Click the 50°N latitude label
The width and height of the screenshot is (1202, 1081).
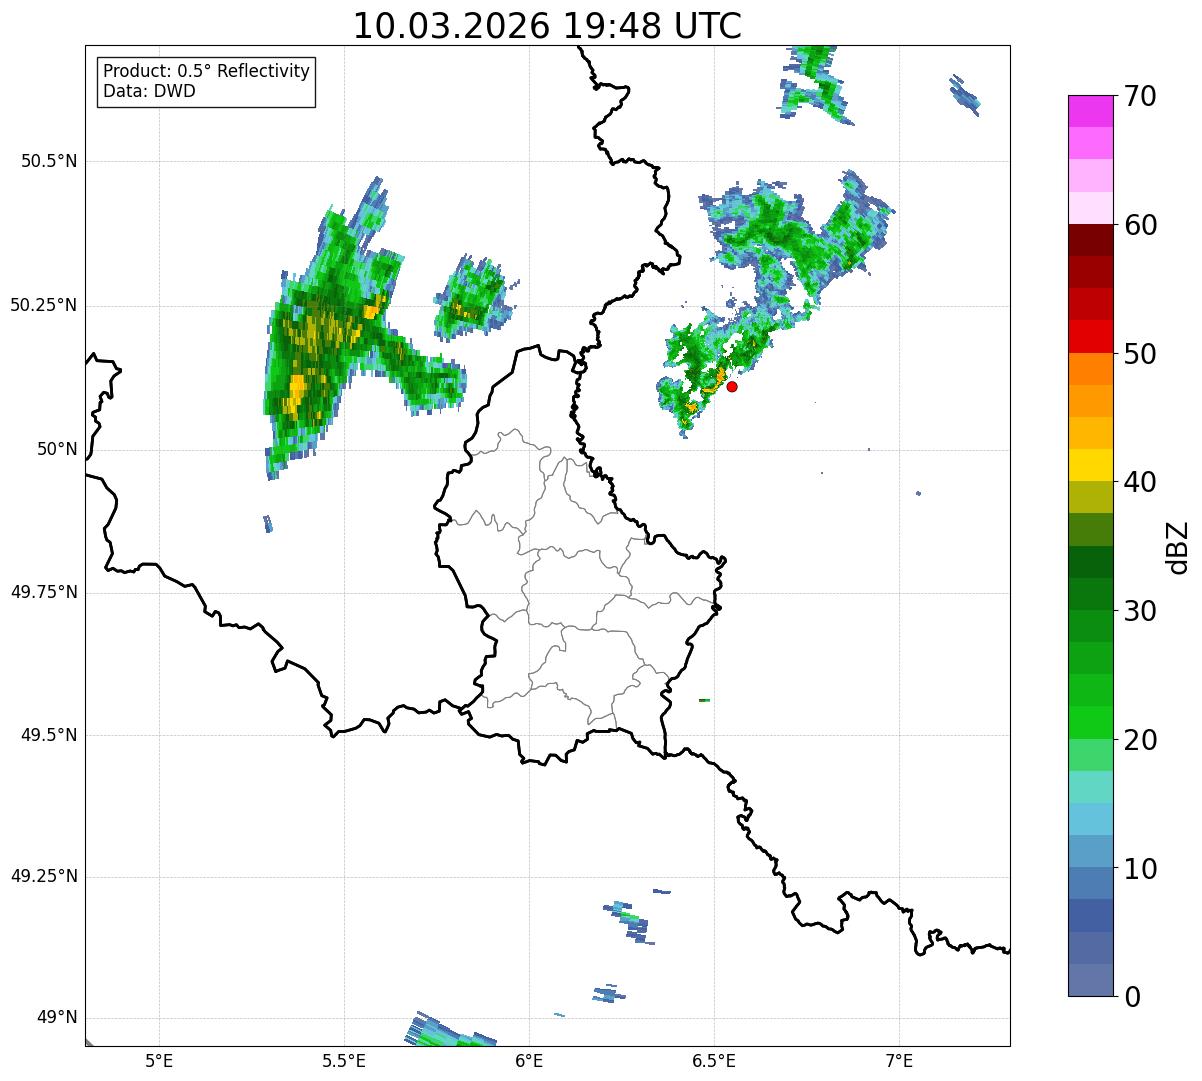click(57, 449)
